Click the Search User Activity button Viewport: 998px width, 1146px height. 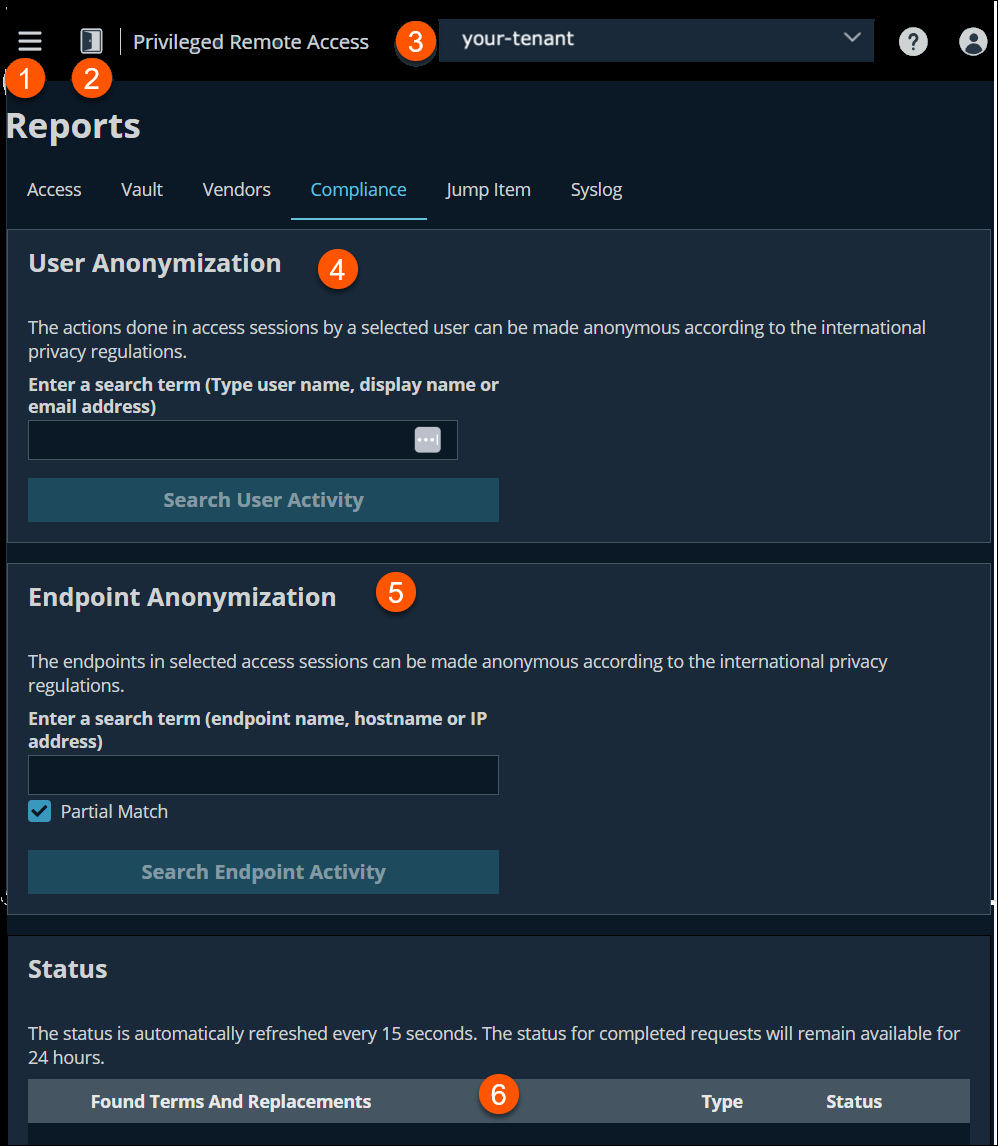pos(263,500)
